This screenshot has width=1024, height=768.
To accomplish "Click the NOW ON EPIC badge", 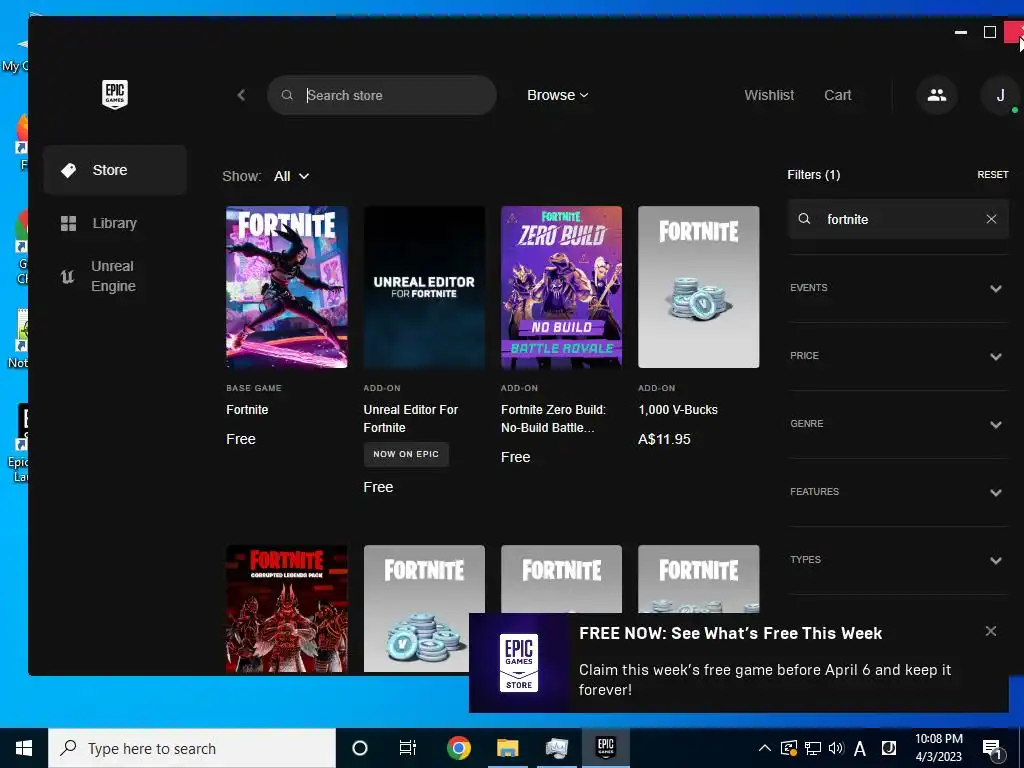I will [x=406, y=454].
